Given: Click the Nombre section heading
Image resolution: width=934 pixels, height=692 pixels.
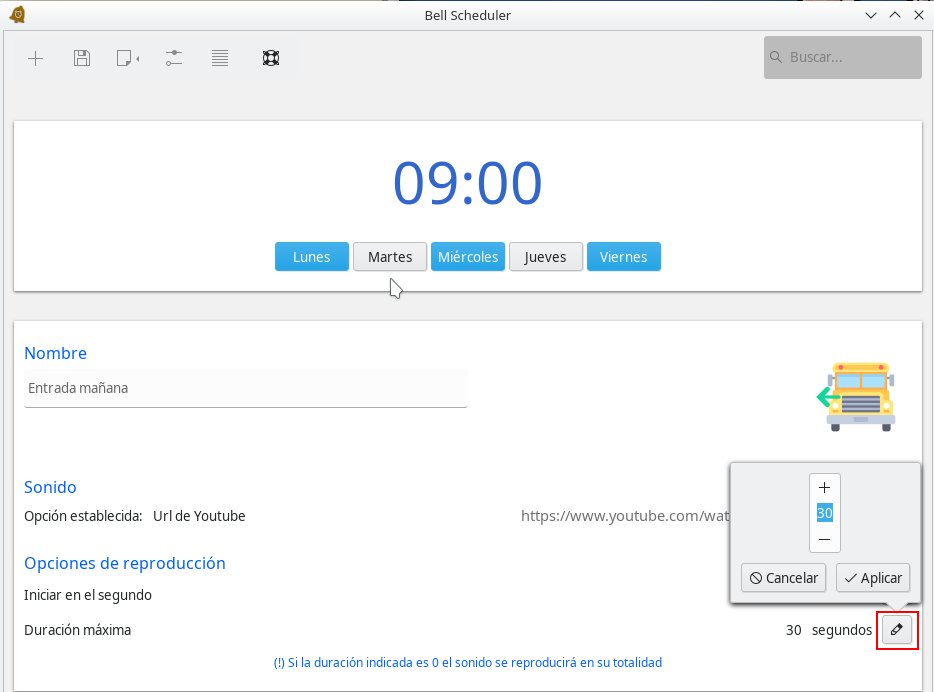Looking at the screenshot, I should click(55, 353).
